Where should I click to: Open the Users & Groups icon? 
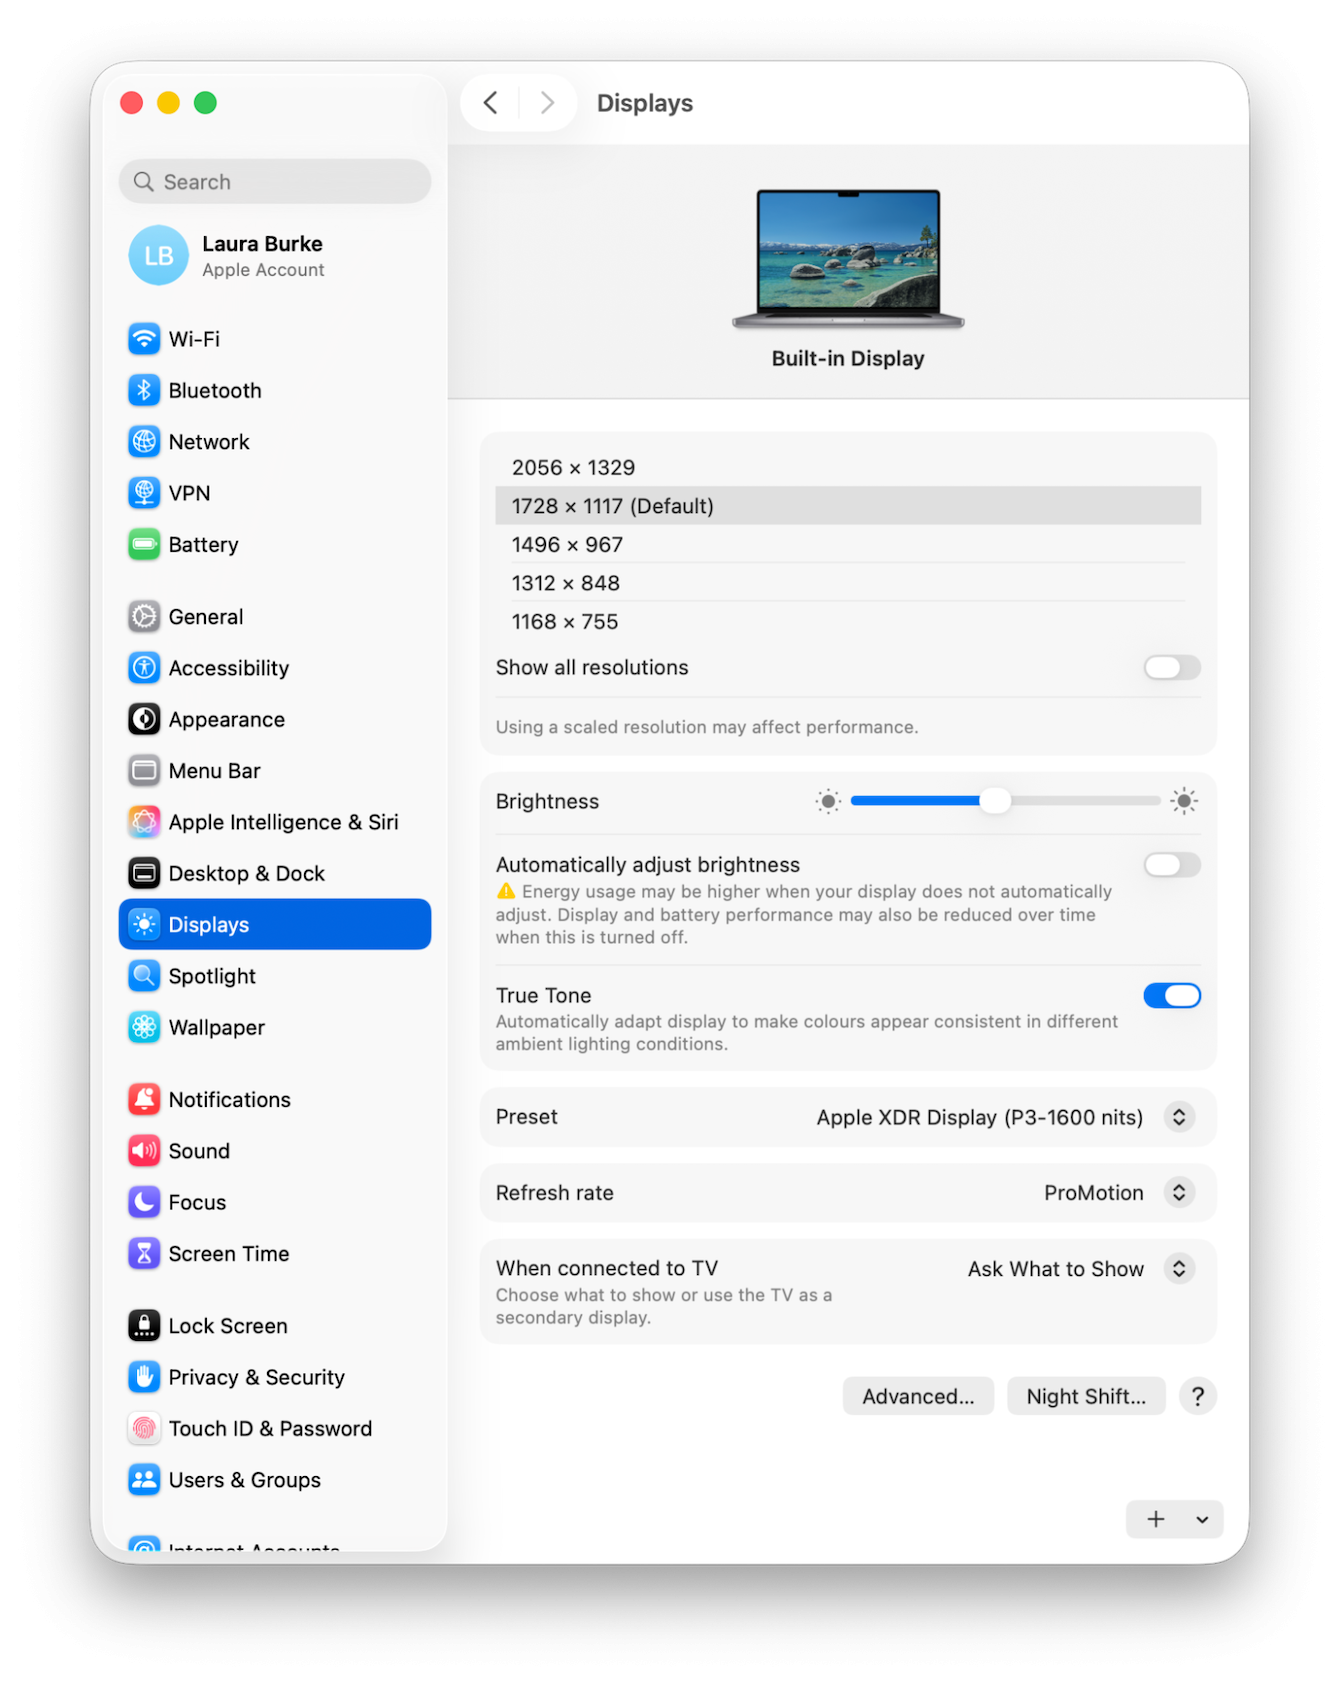point(144,1479)
